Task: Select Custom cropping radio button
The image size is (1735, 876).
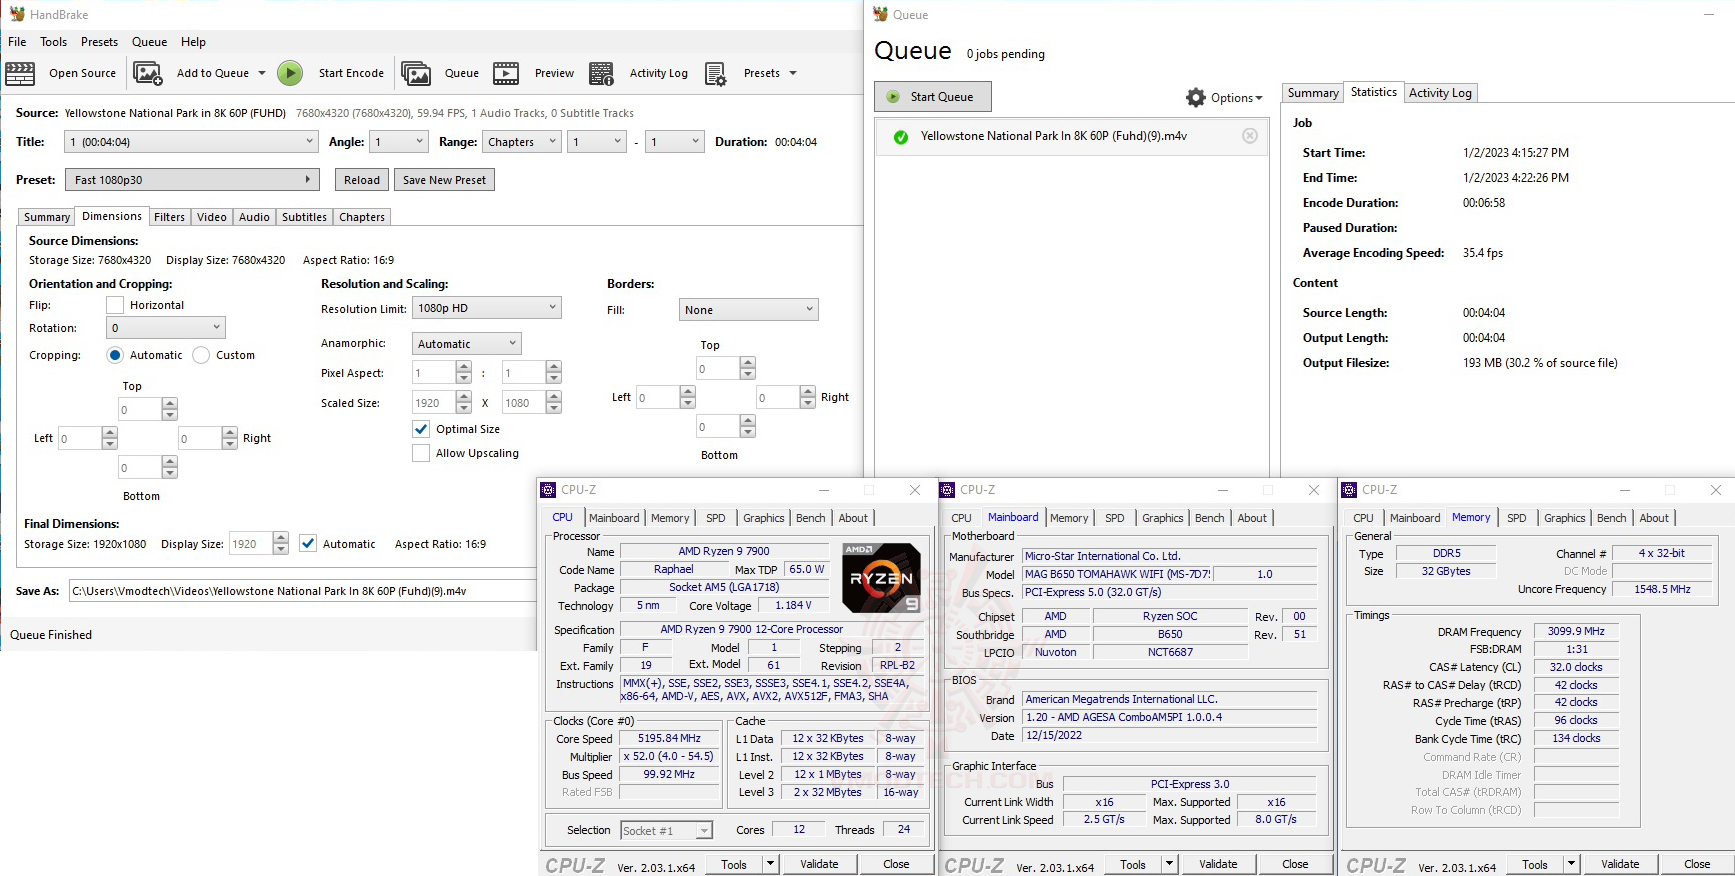Action: tap(201, 355)
